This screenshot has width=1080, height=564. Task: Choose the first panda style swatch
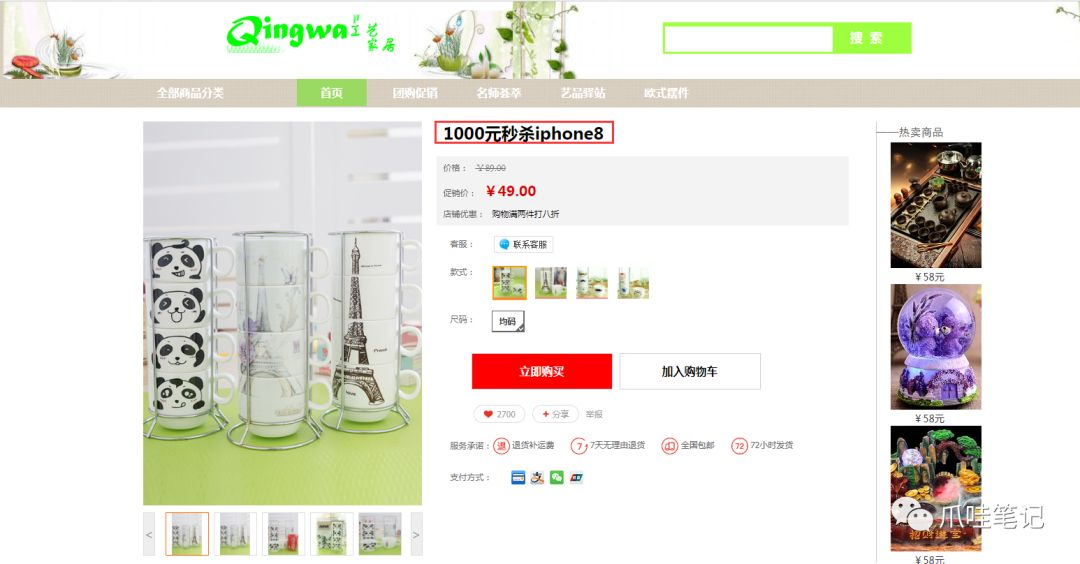510,283
